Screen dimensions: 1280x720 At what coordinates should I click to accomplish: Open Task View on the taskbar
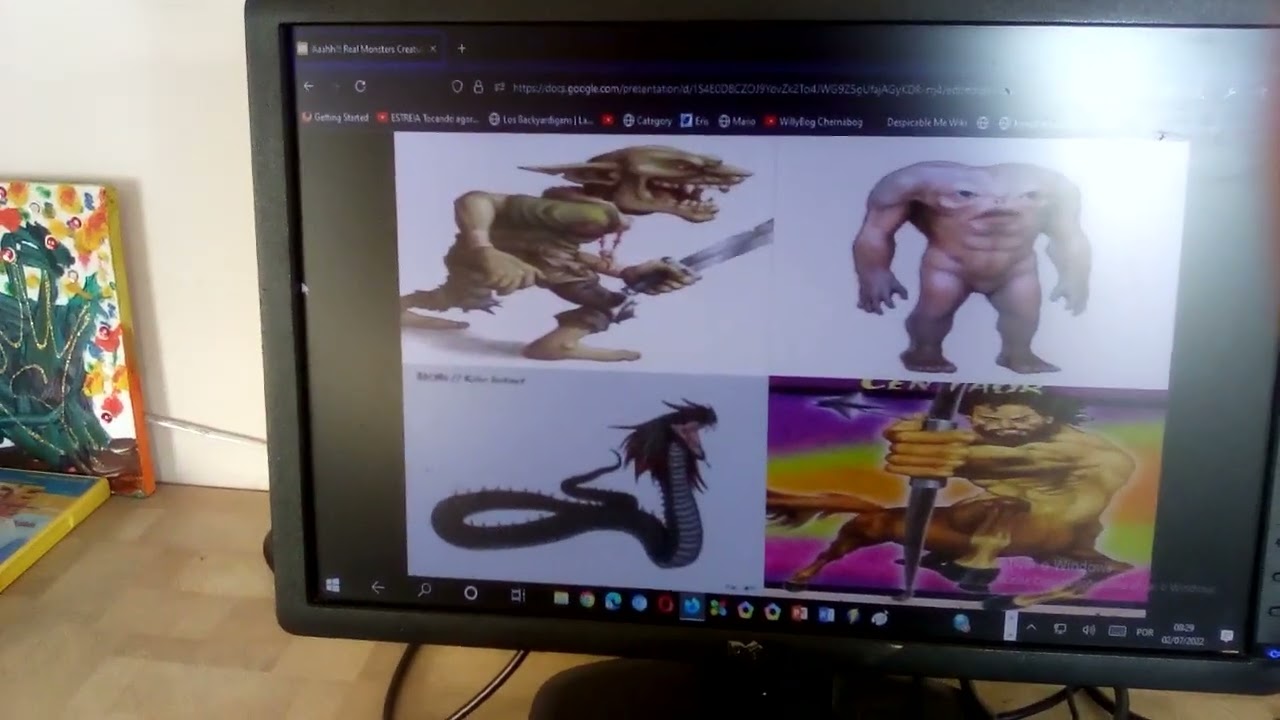(x=517, y=595)
